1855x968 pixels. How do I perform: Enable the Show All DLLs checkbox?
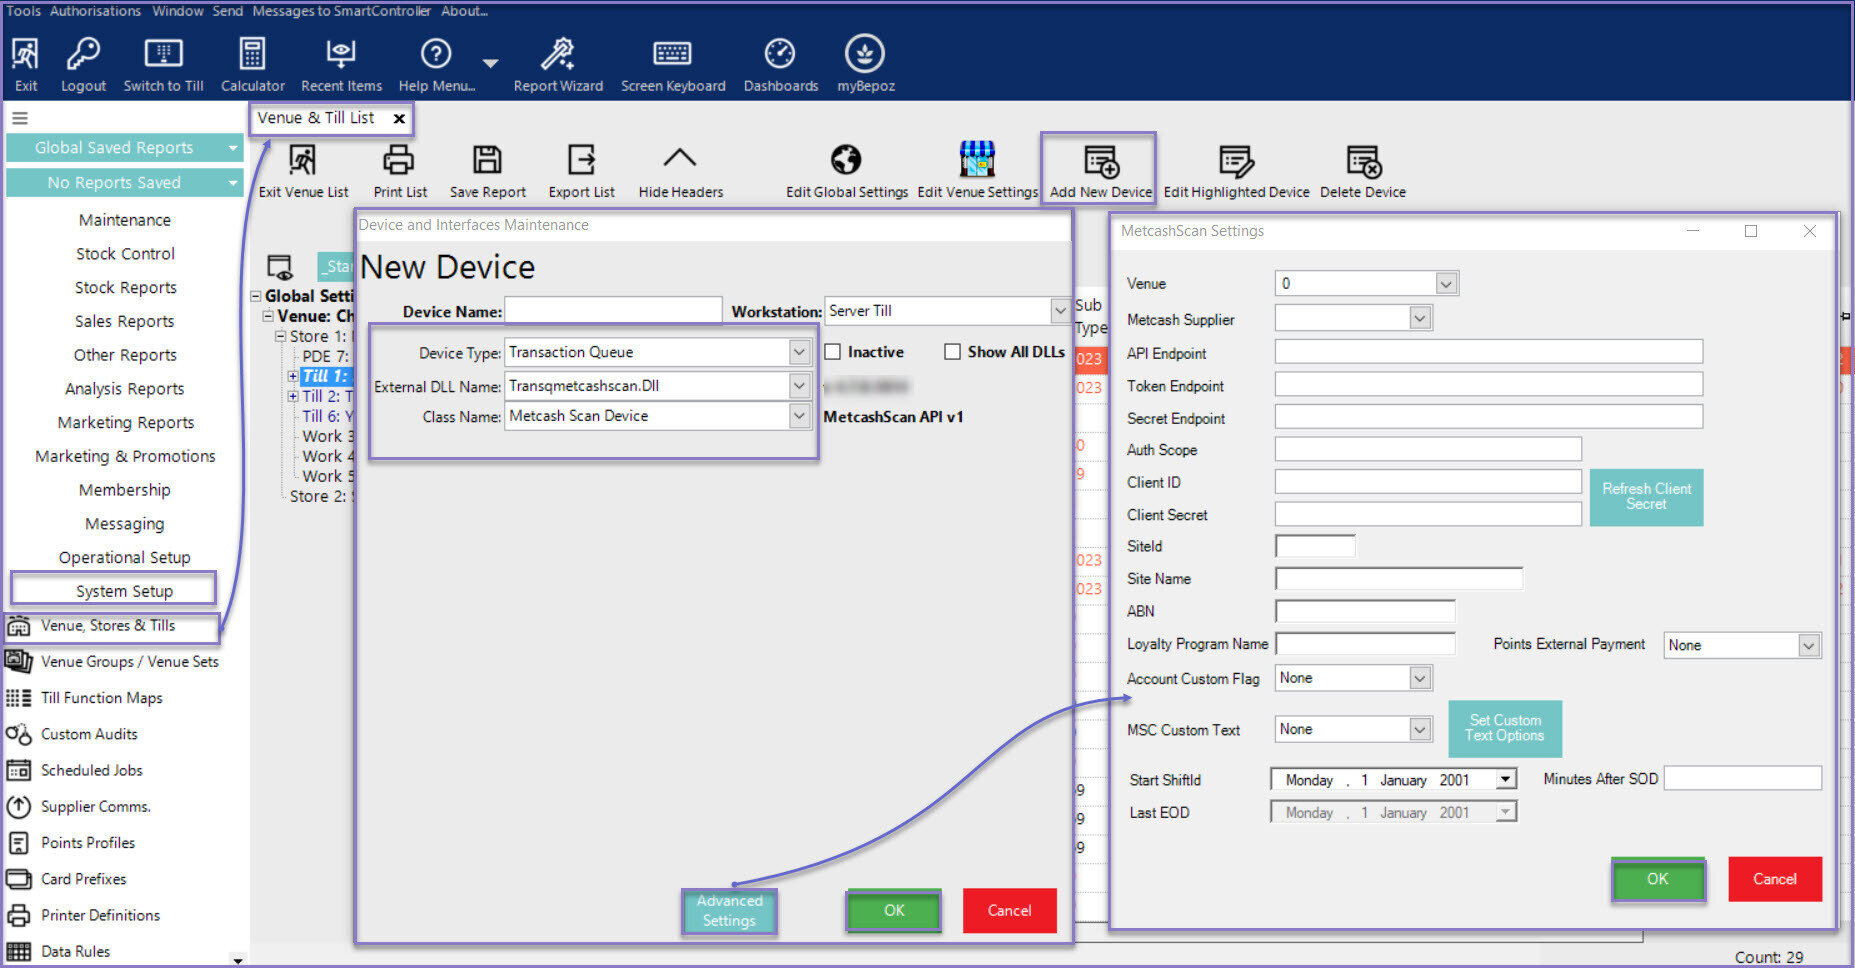(x=953, y=352)
